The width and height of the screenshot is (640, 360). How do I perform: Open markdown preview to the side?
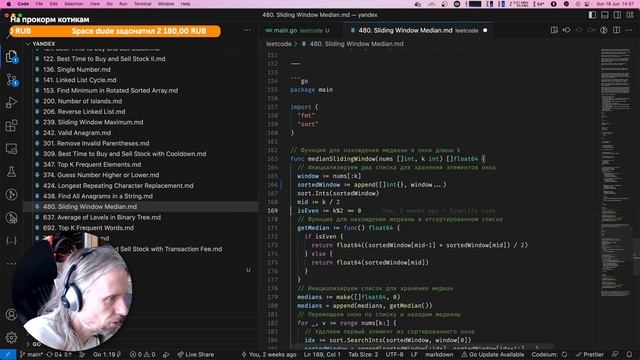[x=554, y=30]
